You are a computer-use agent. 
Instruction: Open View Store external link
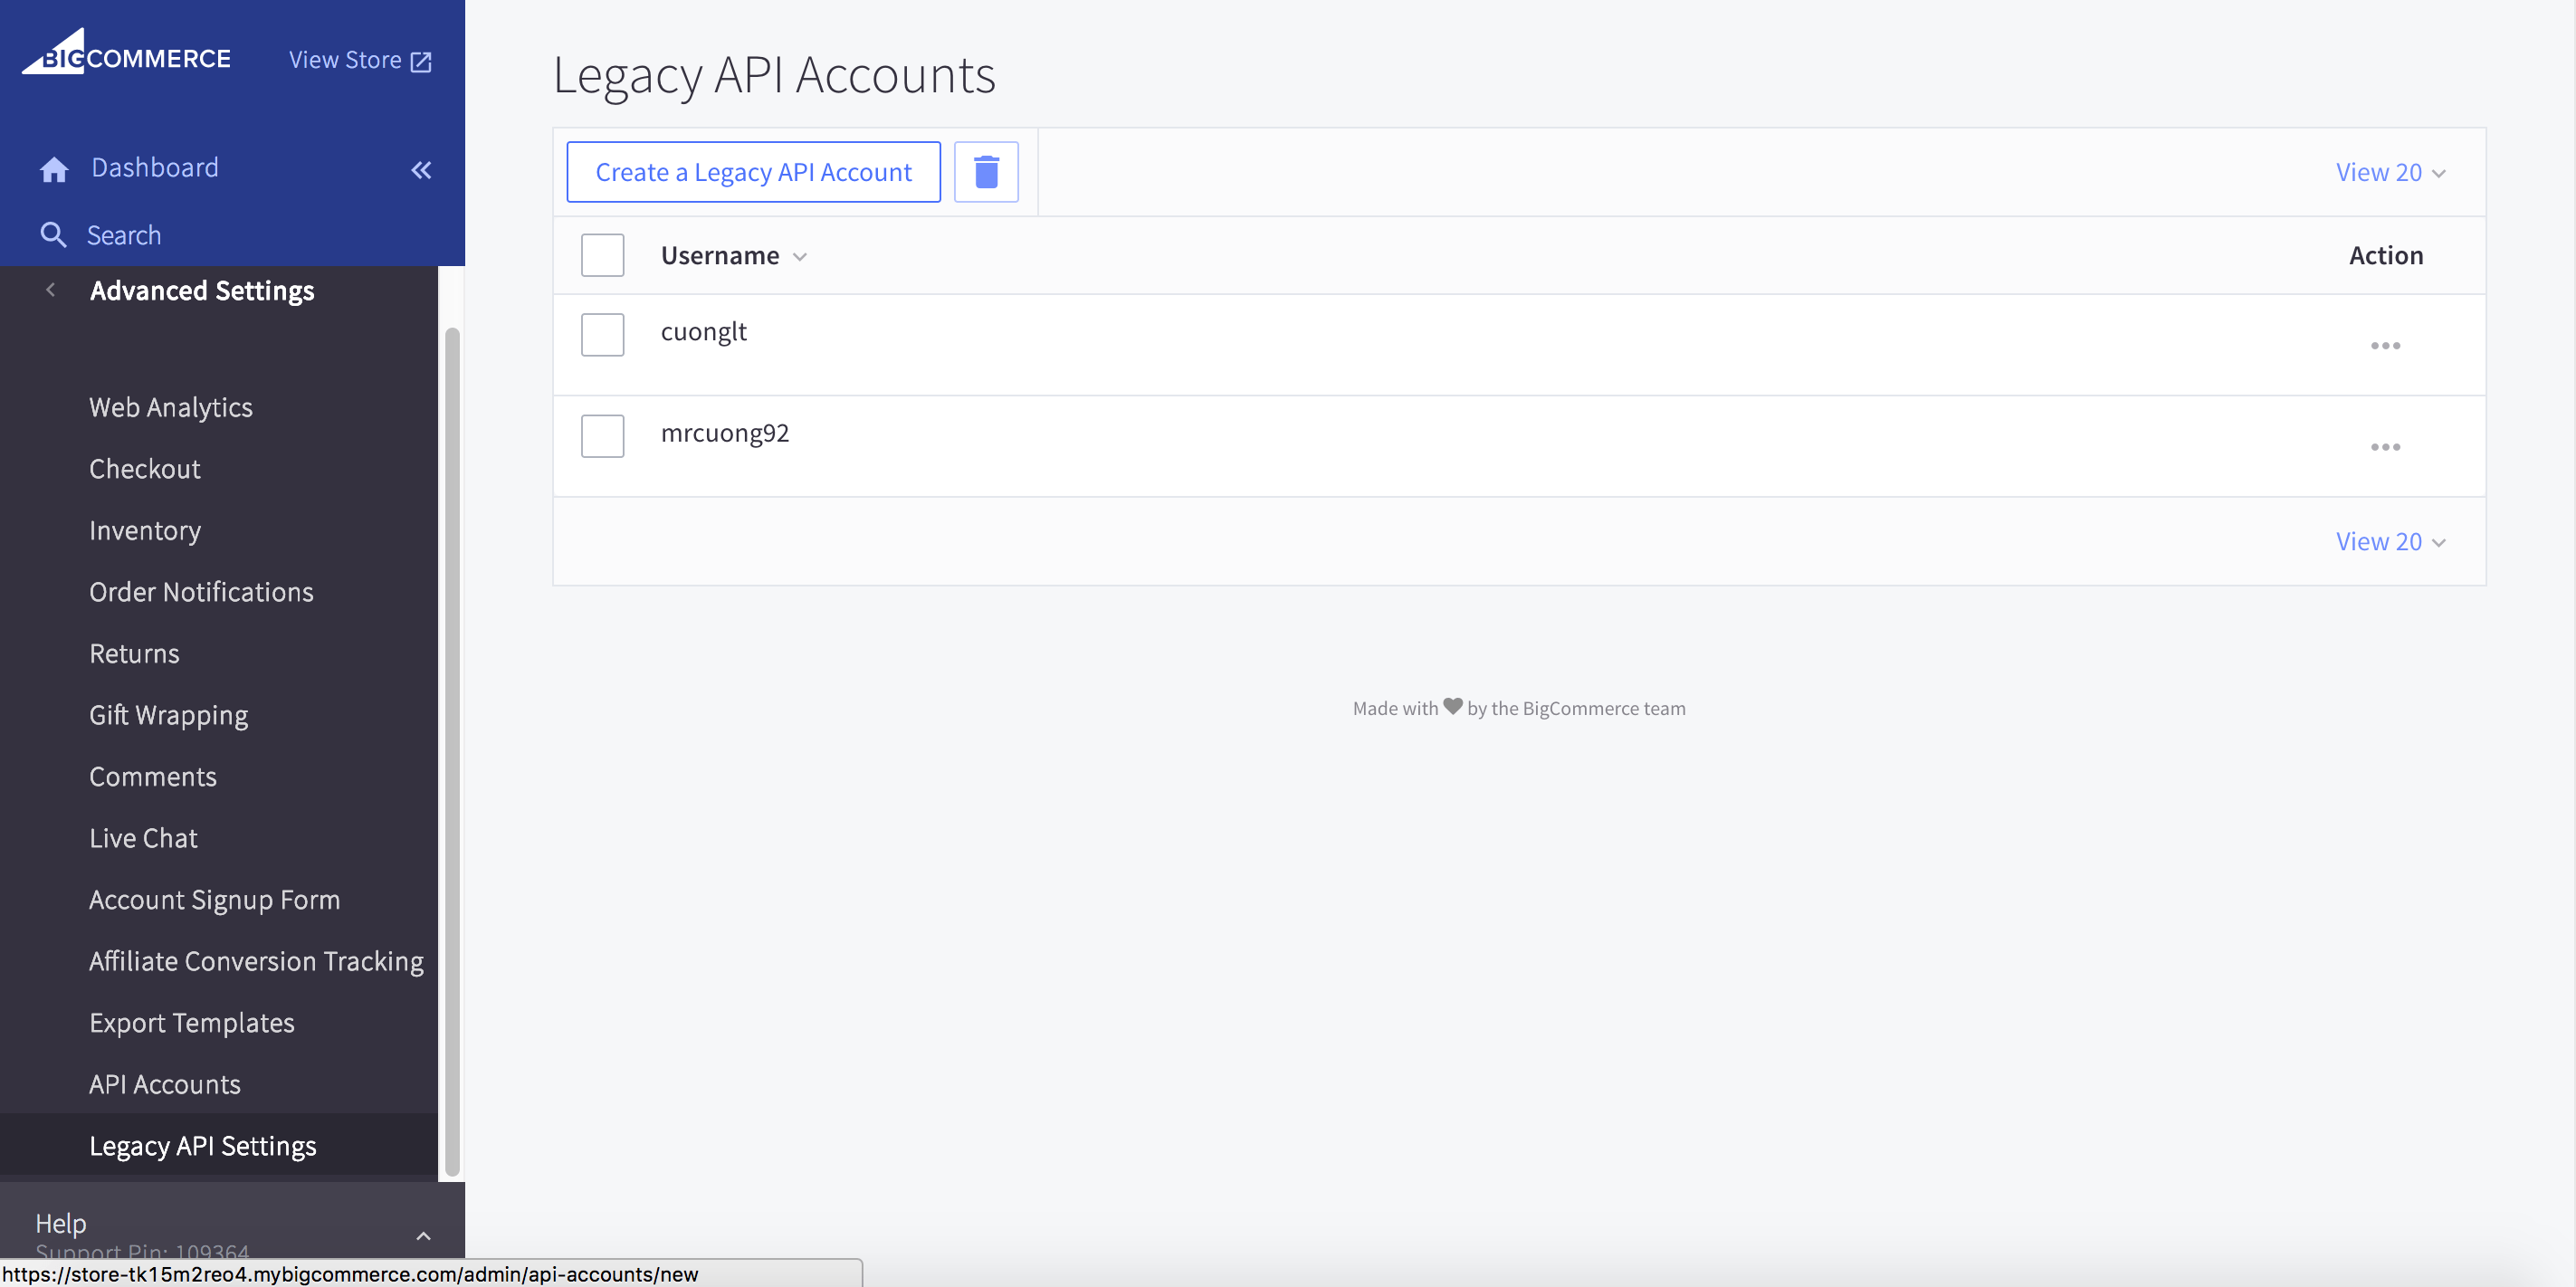coord(360,60)
